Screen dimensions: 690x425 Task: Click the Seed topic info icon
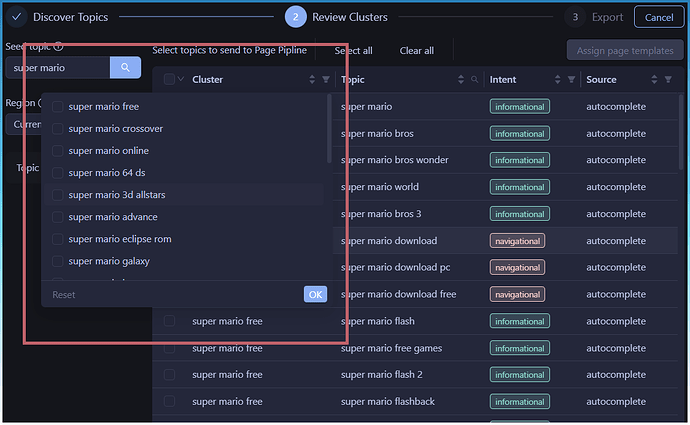58,46
